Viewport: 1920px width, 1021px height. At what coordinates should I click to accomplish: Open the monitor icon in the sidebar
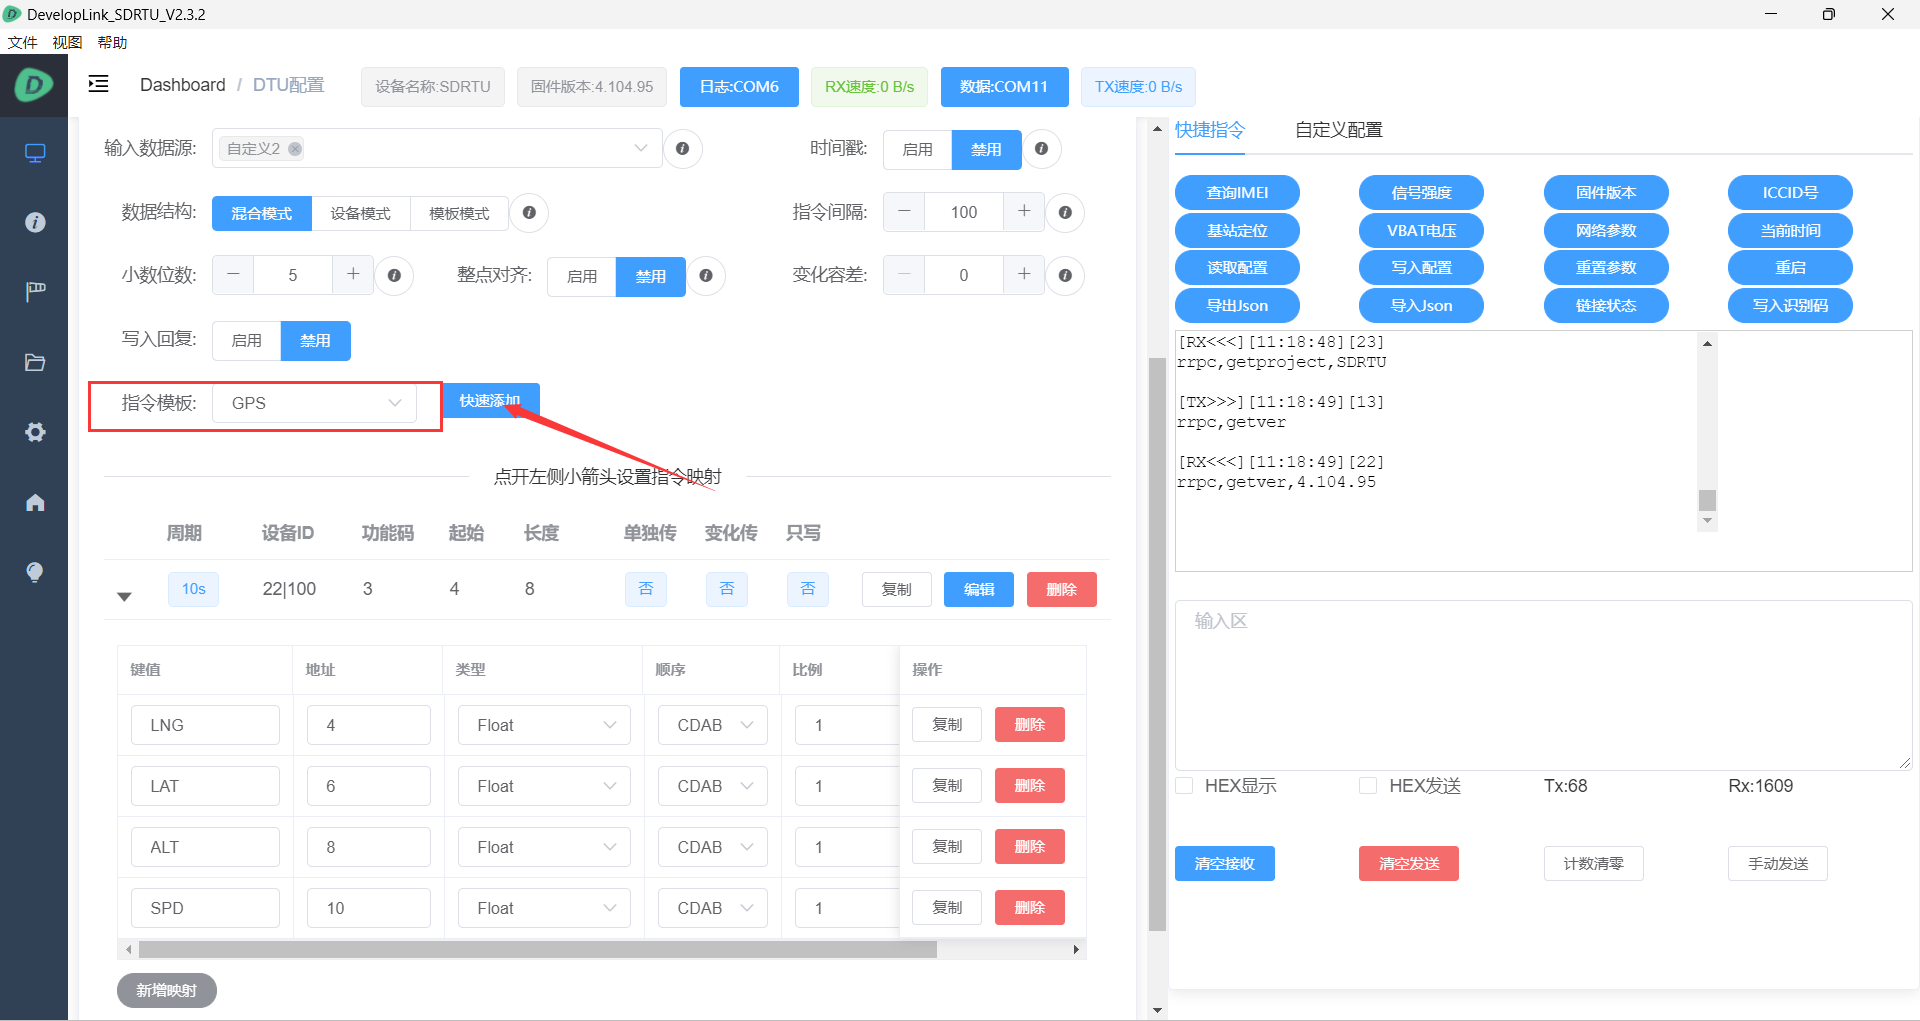35,153
